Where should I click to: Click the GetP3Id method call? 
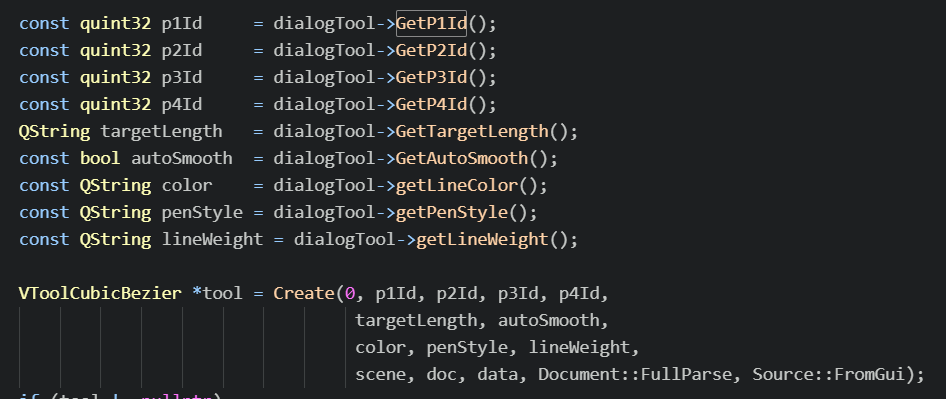click(431, 78)
